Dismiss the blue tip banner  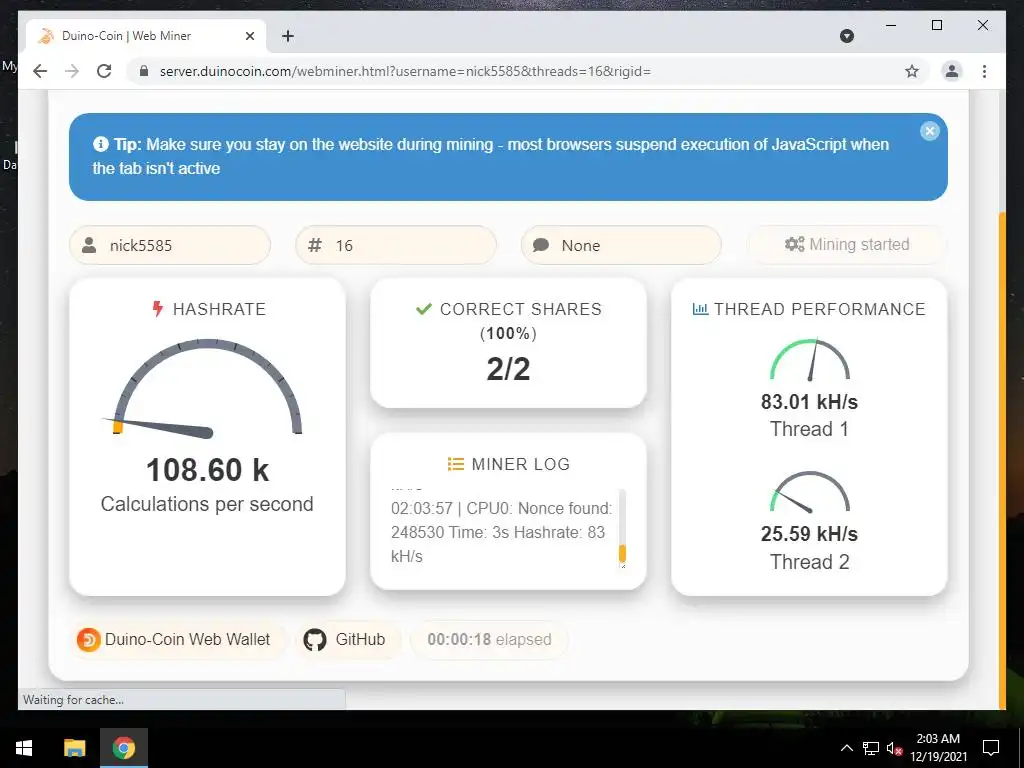pyautogui.click(x=929, y=131)
